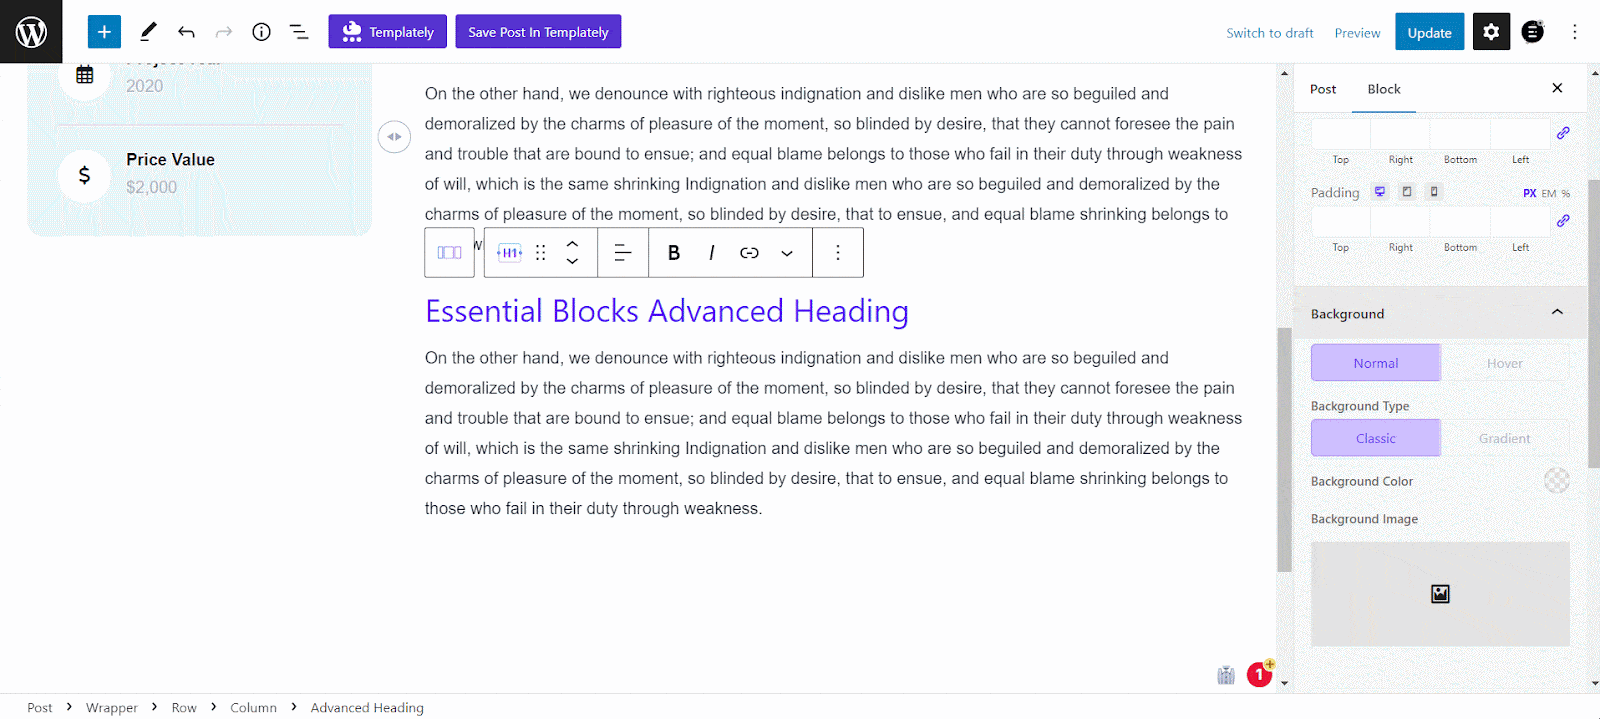Set padding unit to PX
This screenshot has width=1600, height=719.
click(x=1530, y=193)
